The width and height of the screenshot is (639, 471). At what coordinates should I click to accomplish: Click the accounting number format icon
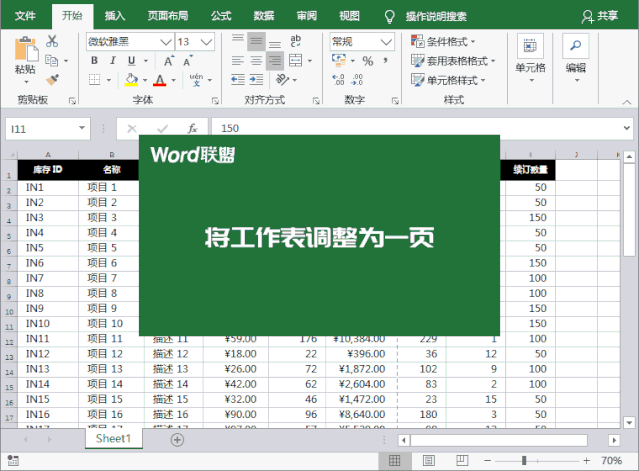tap(339, 61)
